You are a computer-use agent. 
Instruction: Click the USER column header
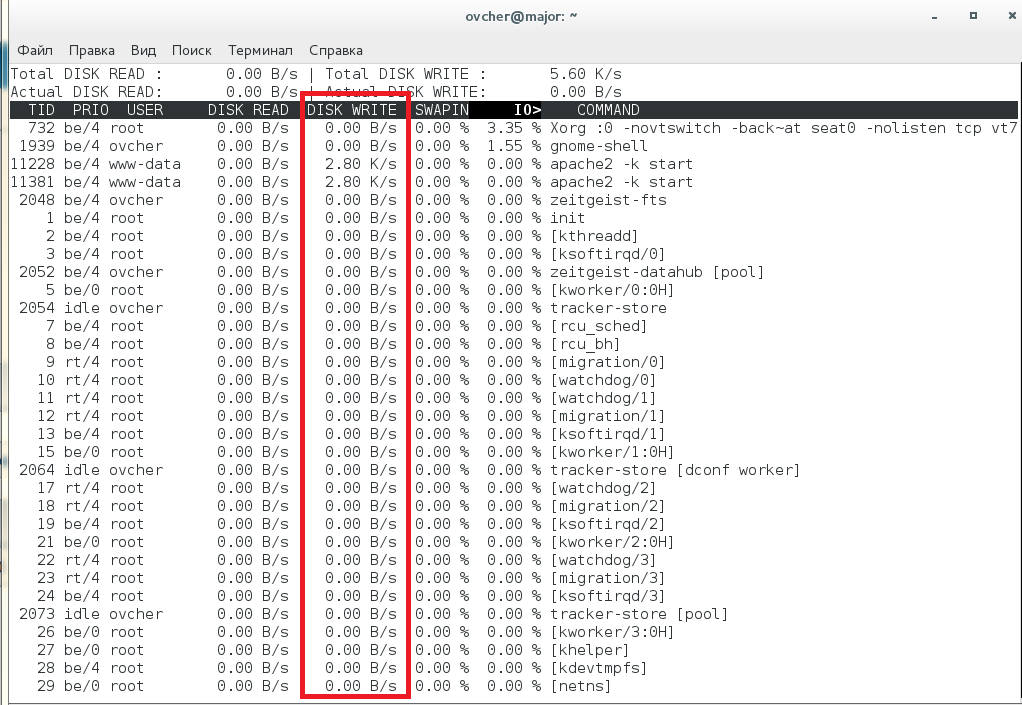pos(145,110)
